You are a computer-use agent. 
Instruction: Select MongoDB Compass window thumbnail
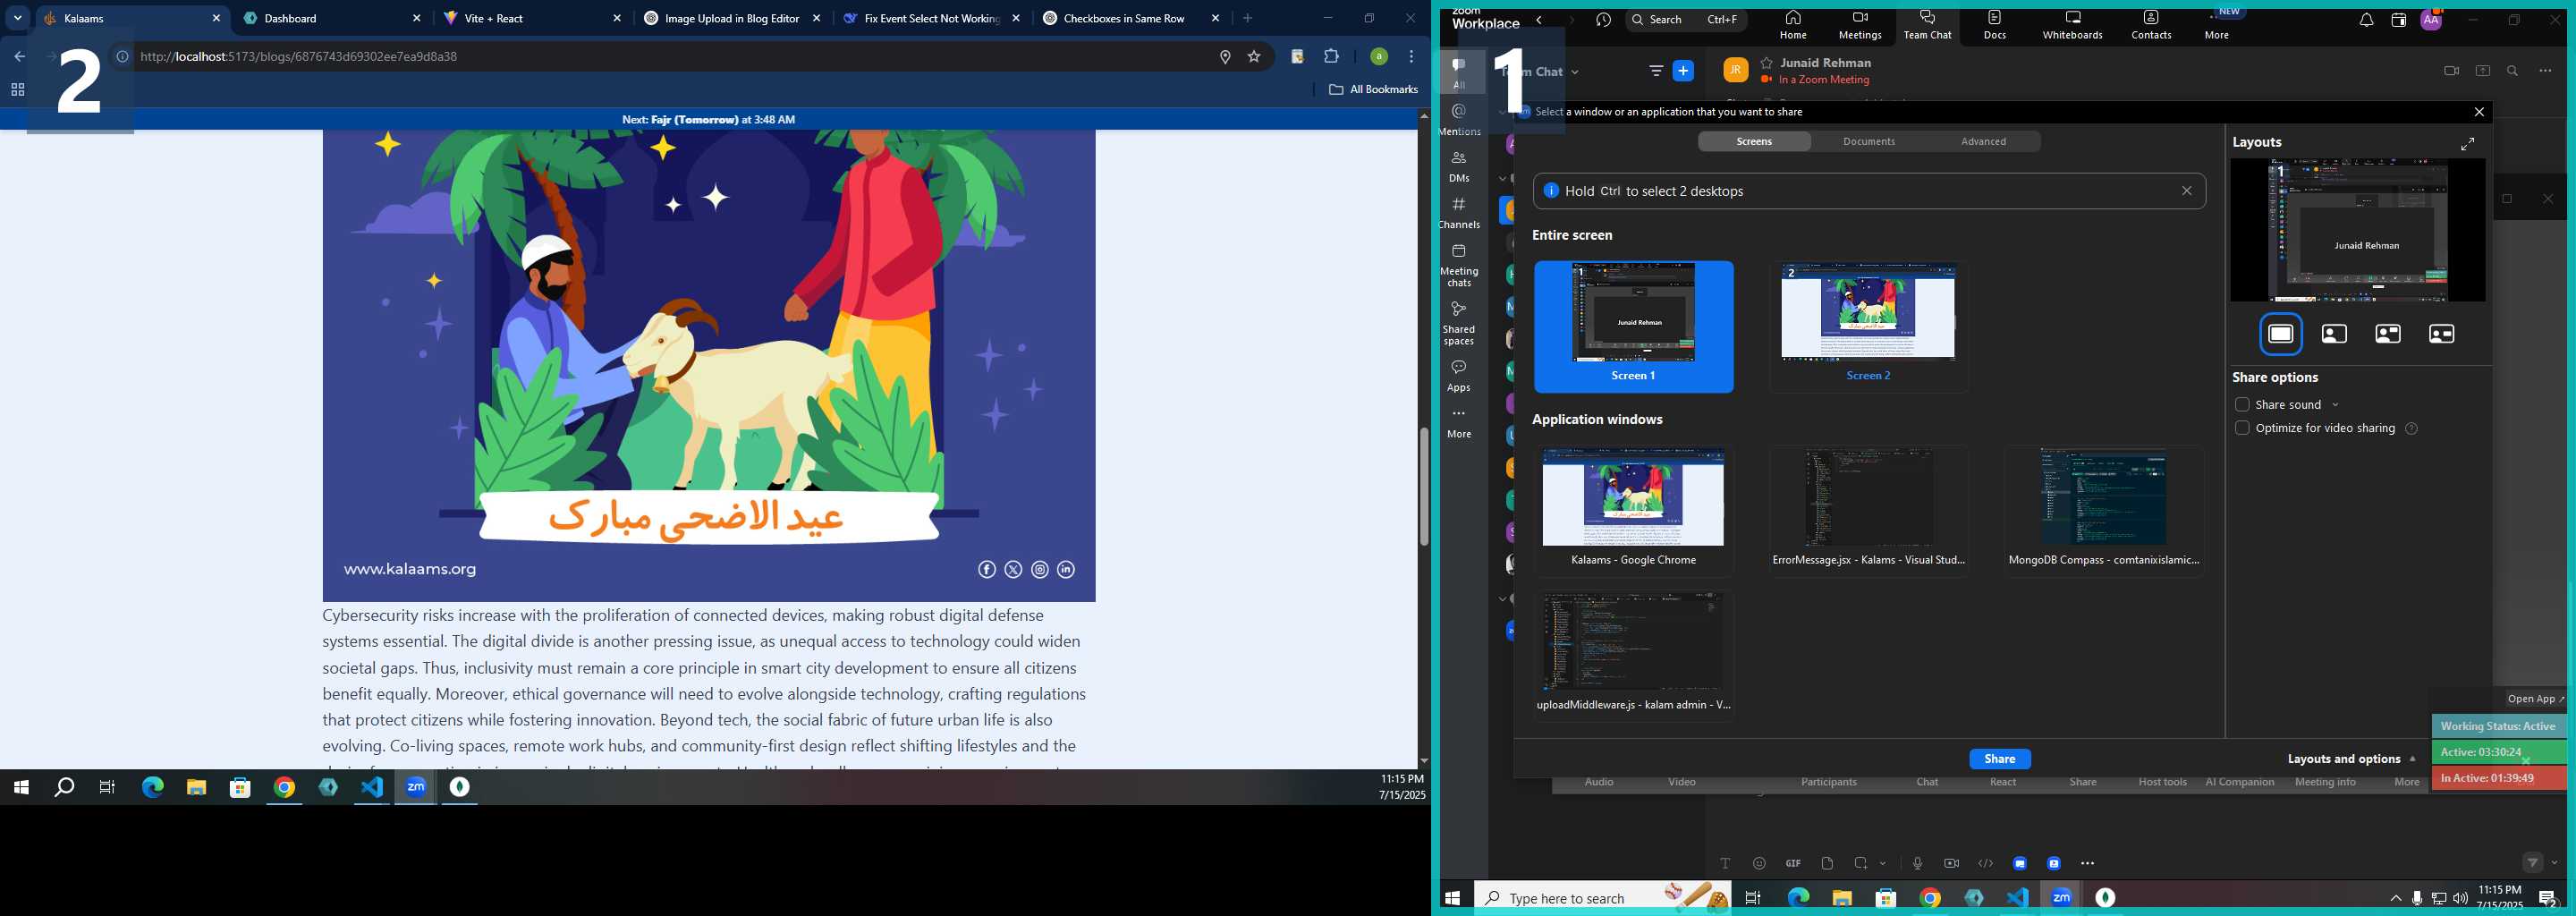[2104, 510]
